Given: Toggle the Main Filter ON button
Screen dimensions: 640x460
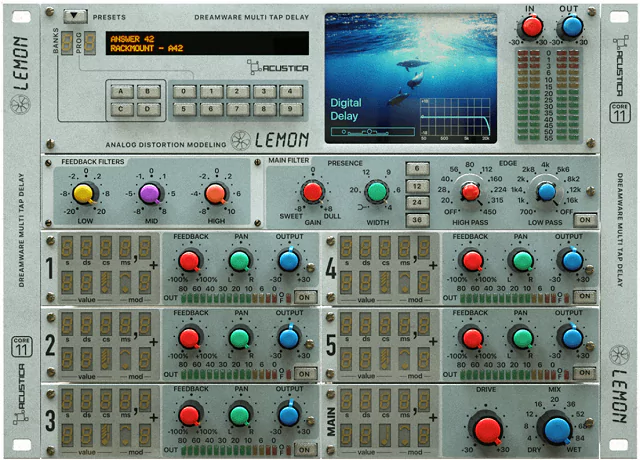Looking at the screenshot, I should pyautogui.click(x=585, y=220).
